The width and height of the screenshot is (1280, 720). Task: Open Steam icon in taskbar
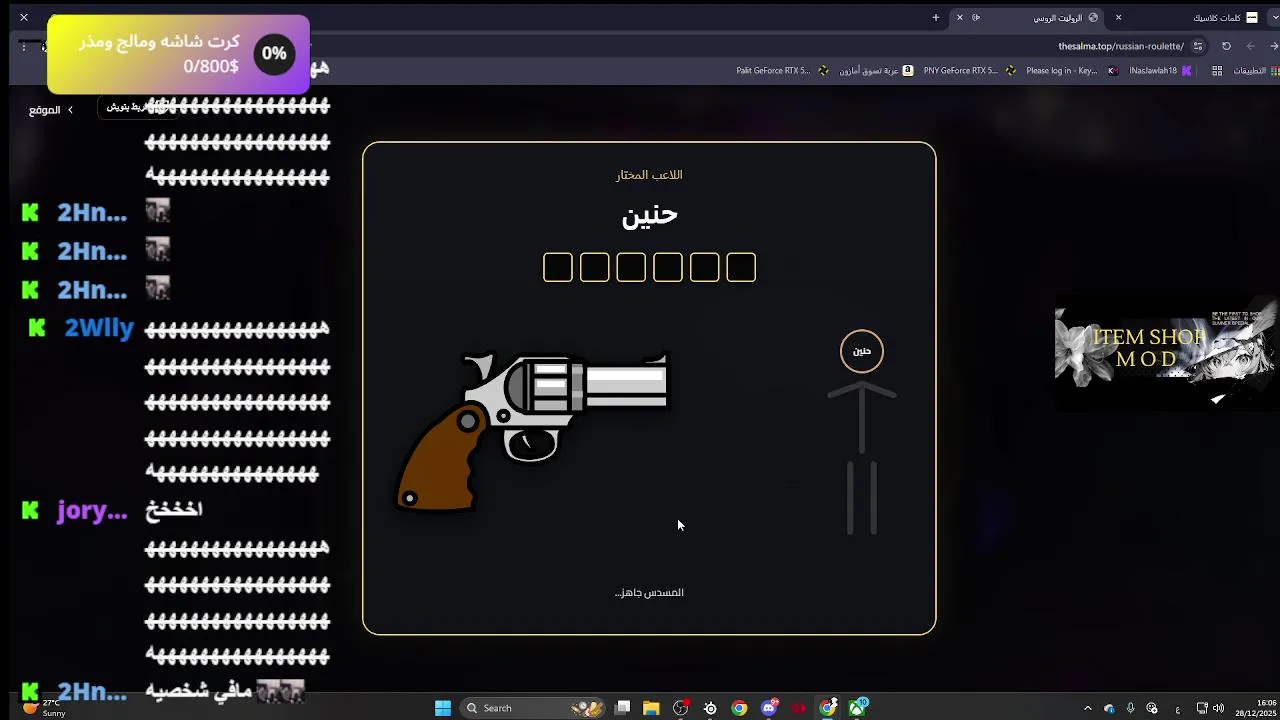point(710,708)
